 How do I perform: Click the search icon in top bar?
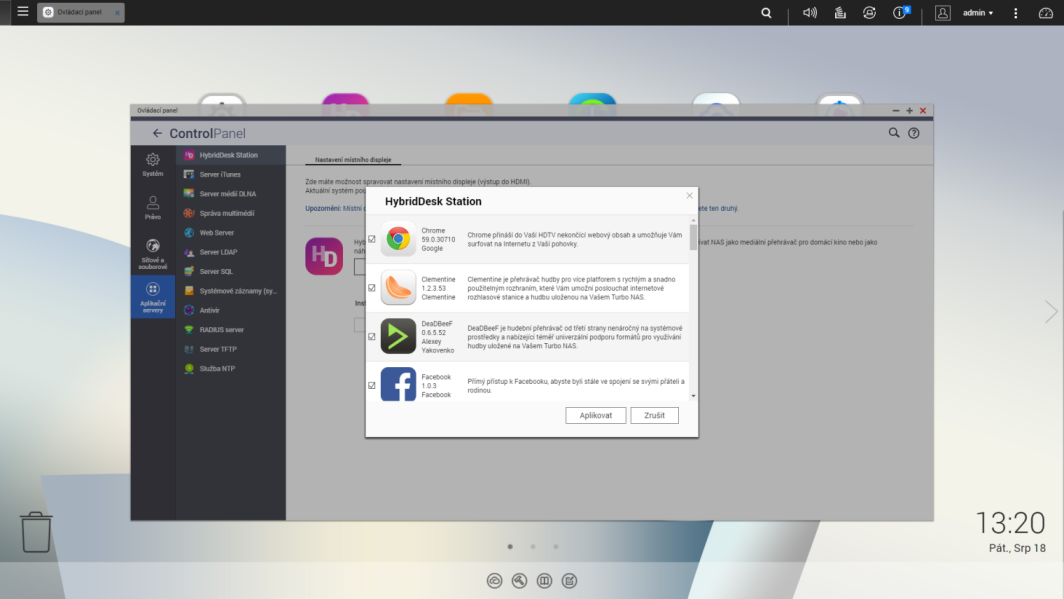tap(766, 13)
